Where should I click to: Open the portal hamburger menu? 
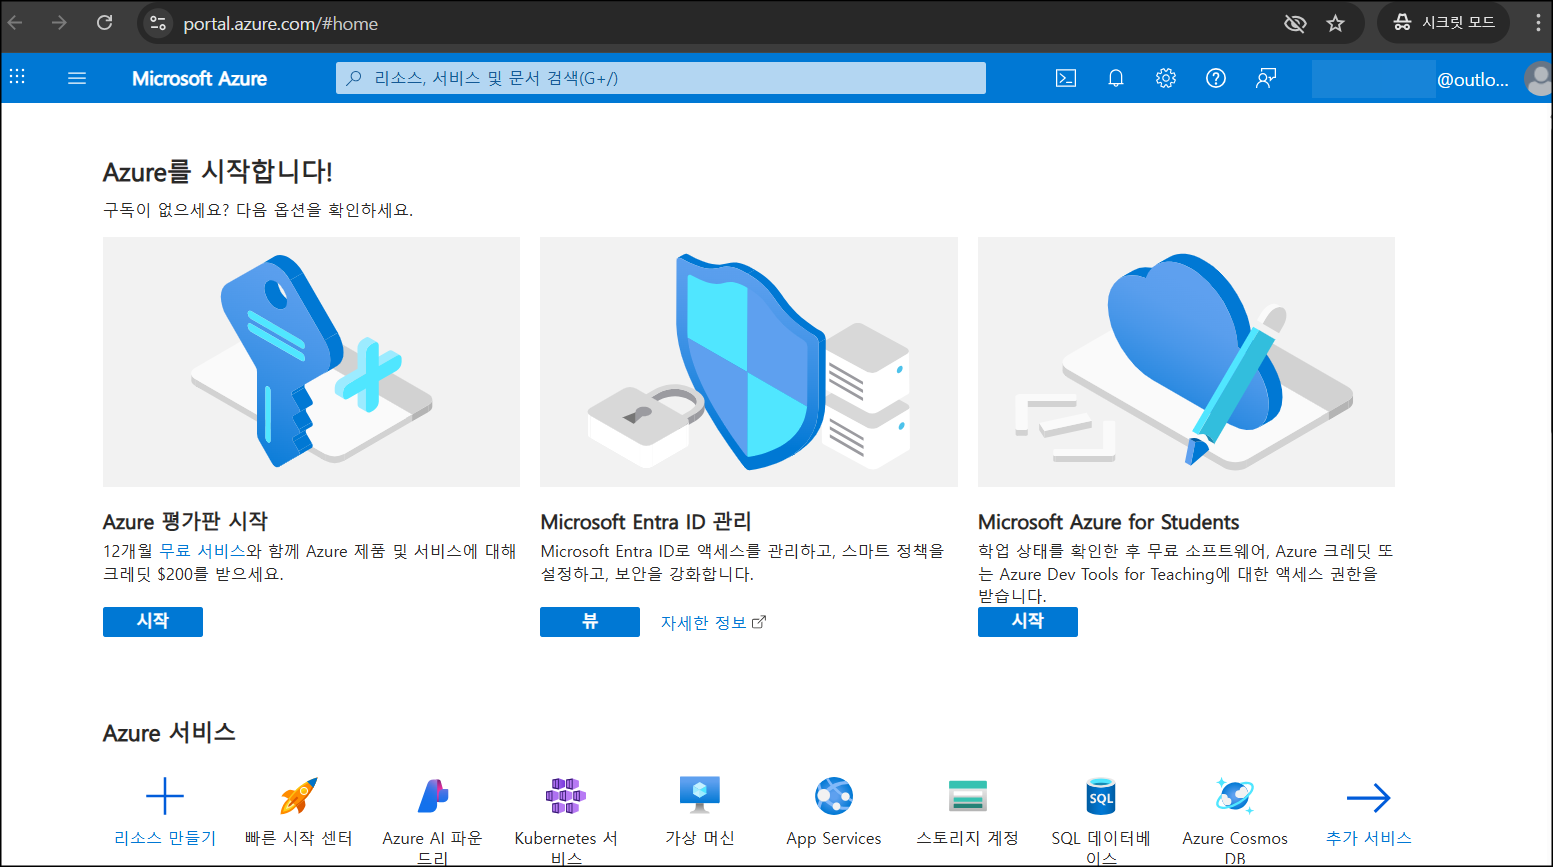77,78
